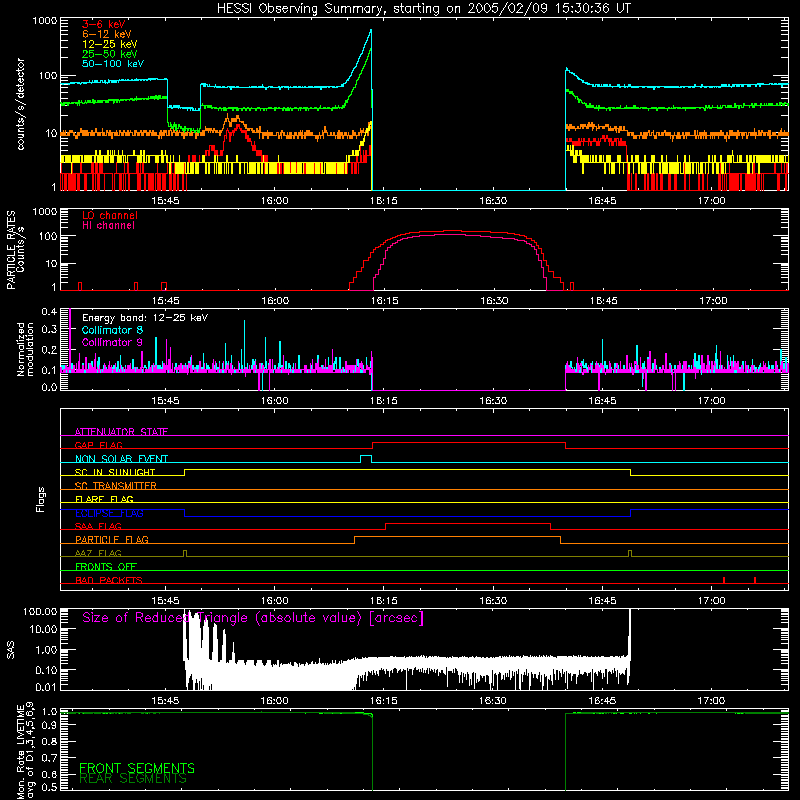Click the 1000 tick of PARTICLE RATES axis

point(45,211)
